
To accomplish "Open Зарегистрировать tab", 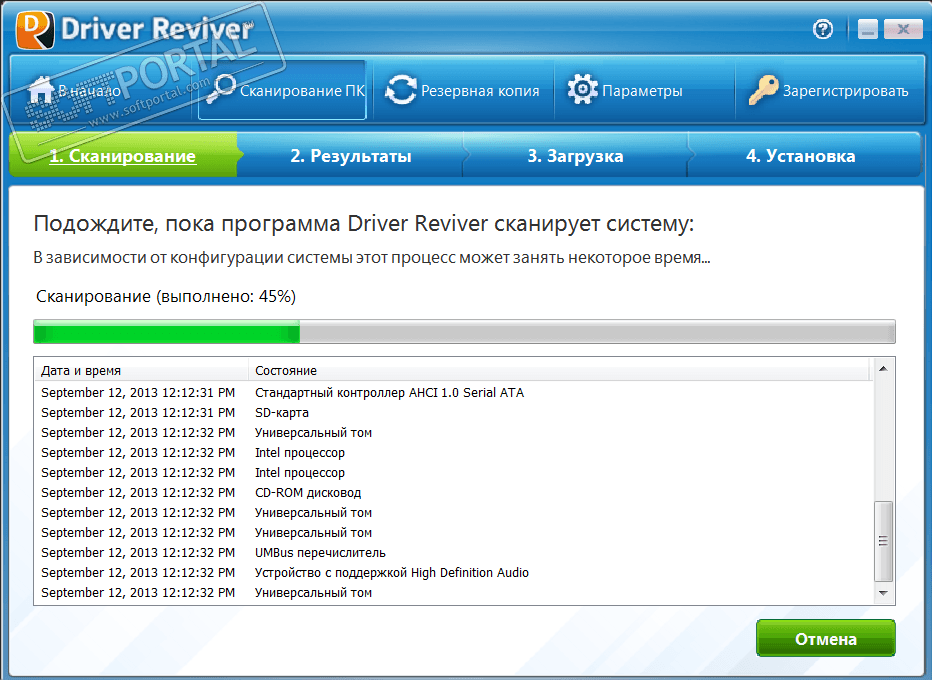I will 829,90.
